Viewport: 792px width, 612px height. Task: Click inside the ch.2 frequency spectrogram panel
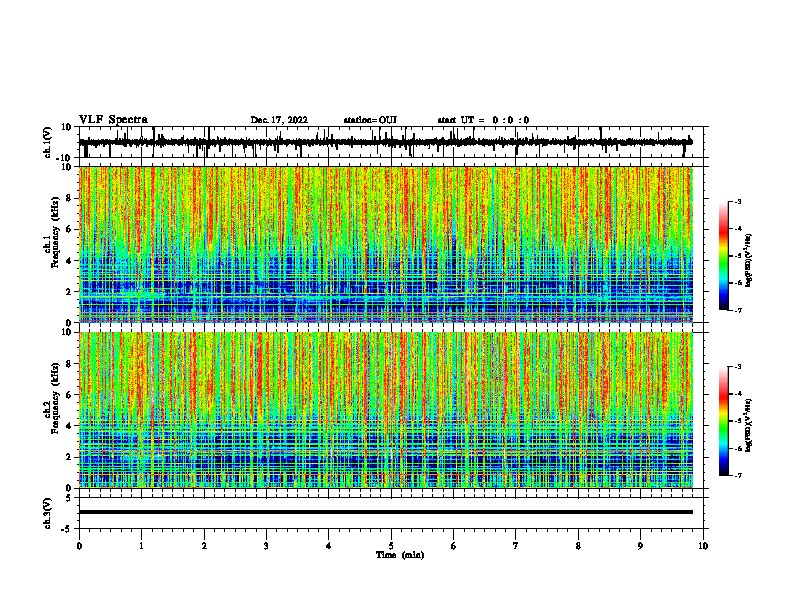tap(391, 410)
